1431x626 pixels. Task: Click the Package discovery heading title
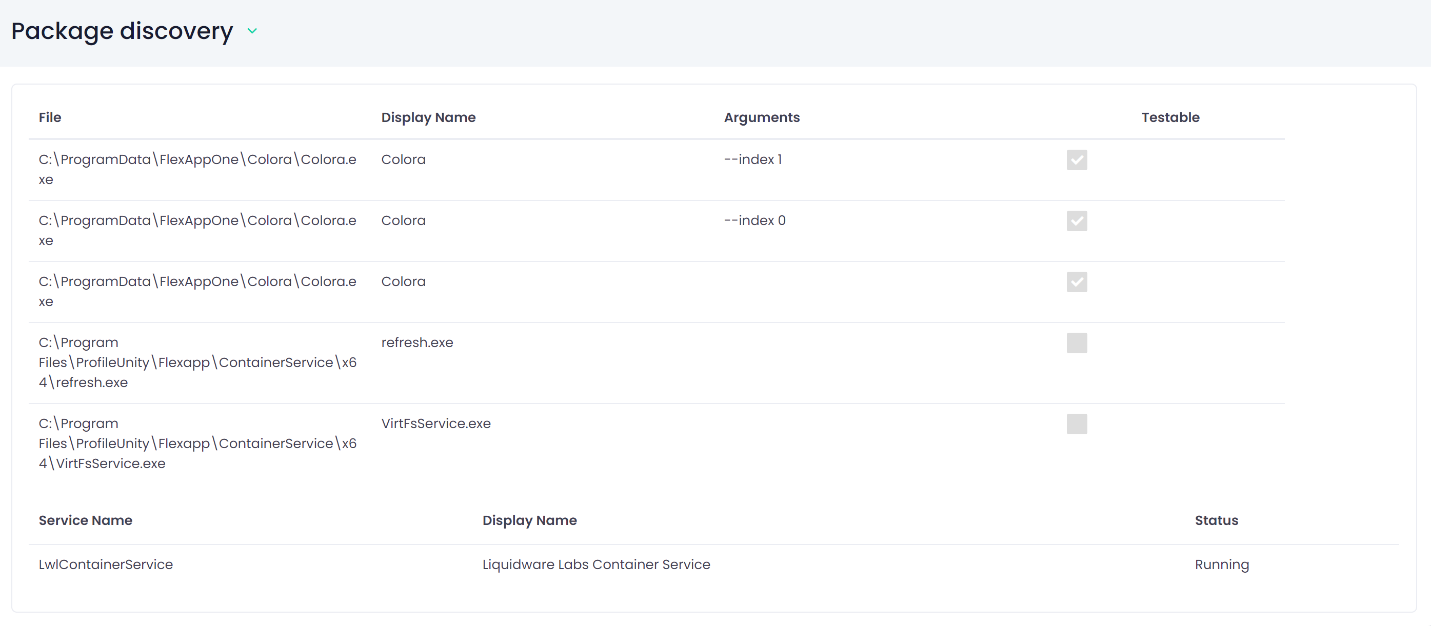pos(122,31)
